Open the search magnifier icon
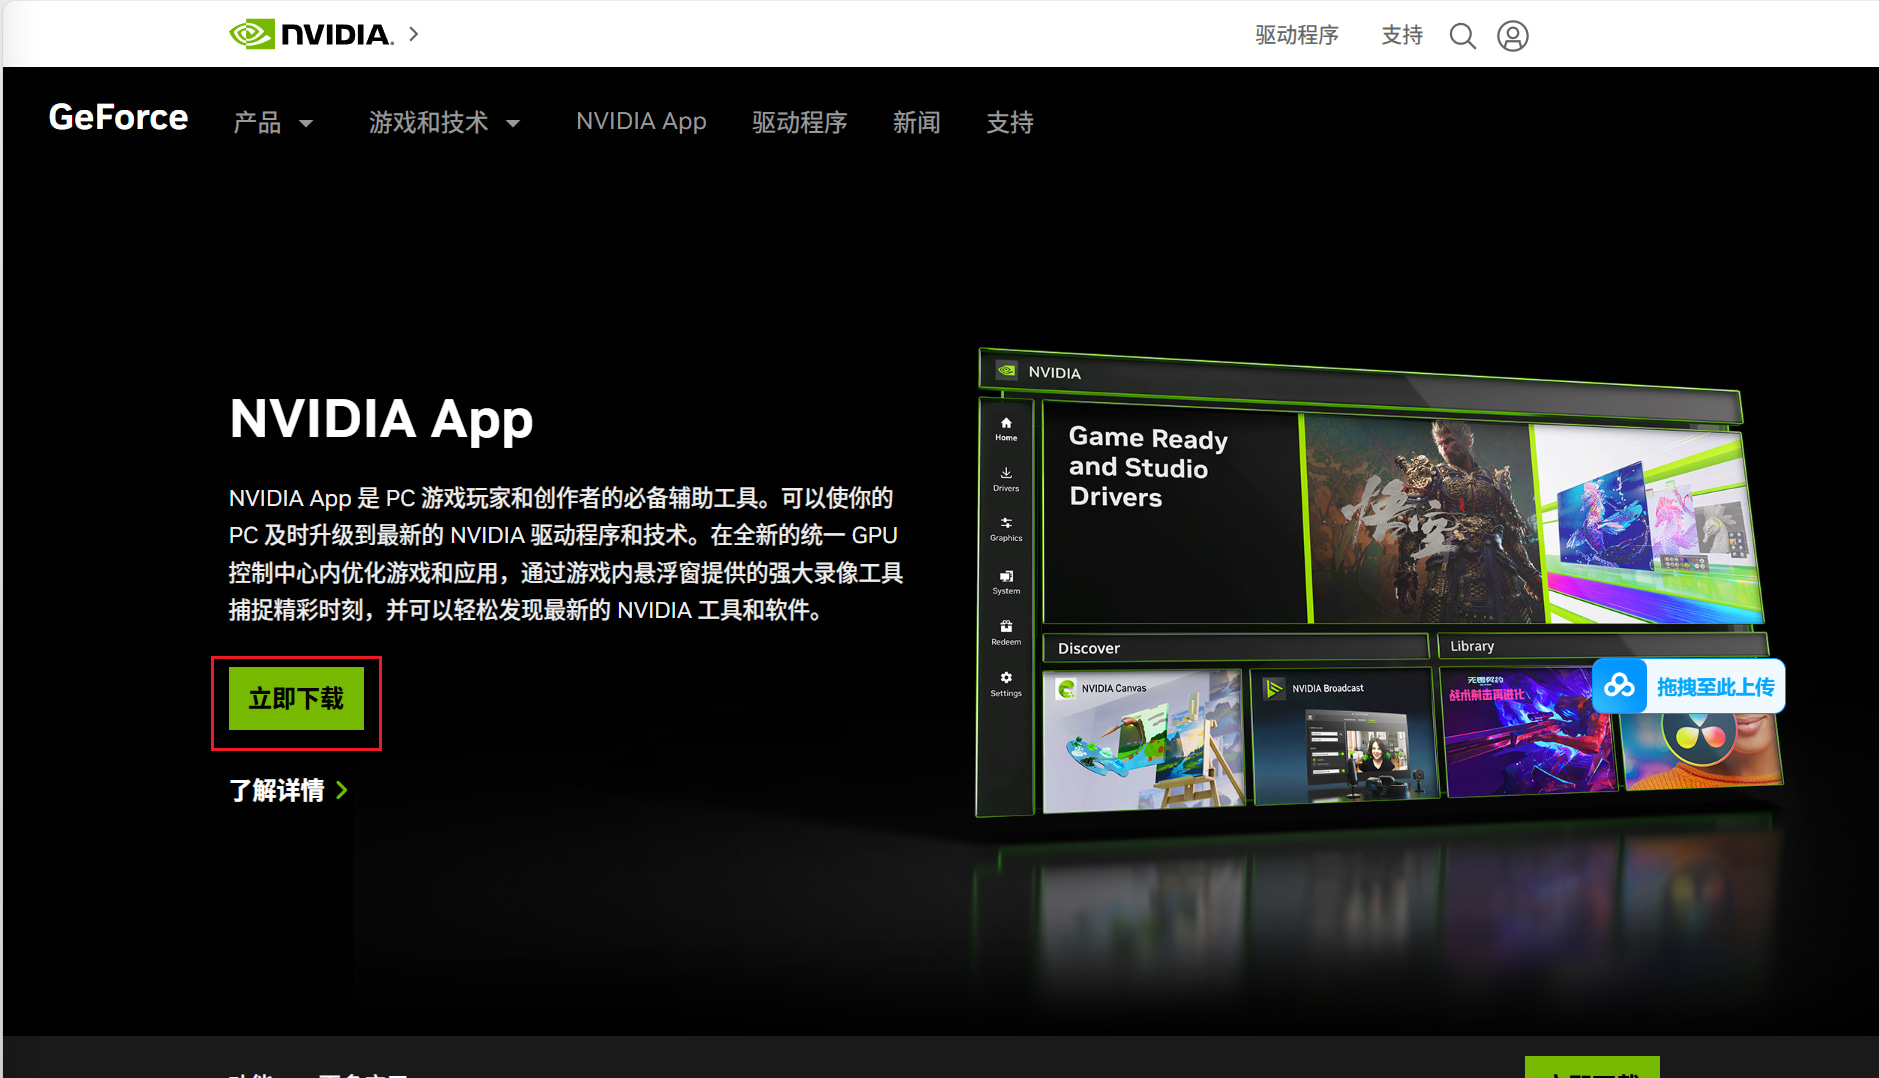This screenshot has height=1078, width=1879. [1462, 36]
